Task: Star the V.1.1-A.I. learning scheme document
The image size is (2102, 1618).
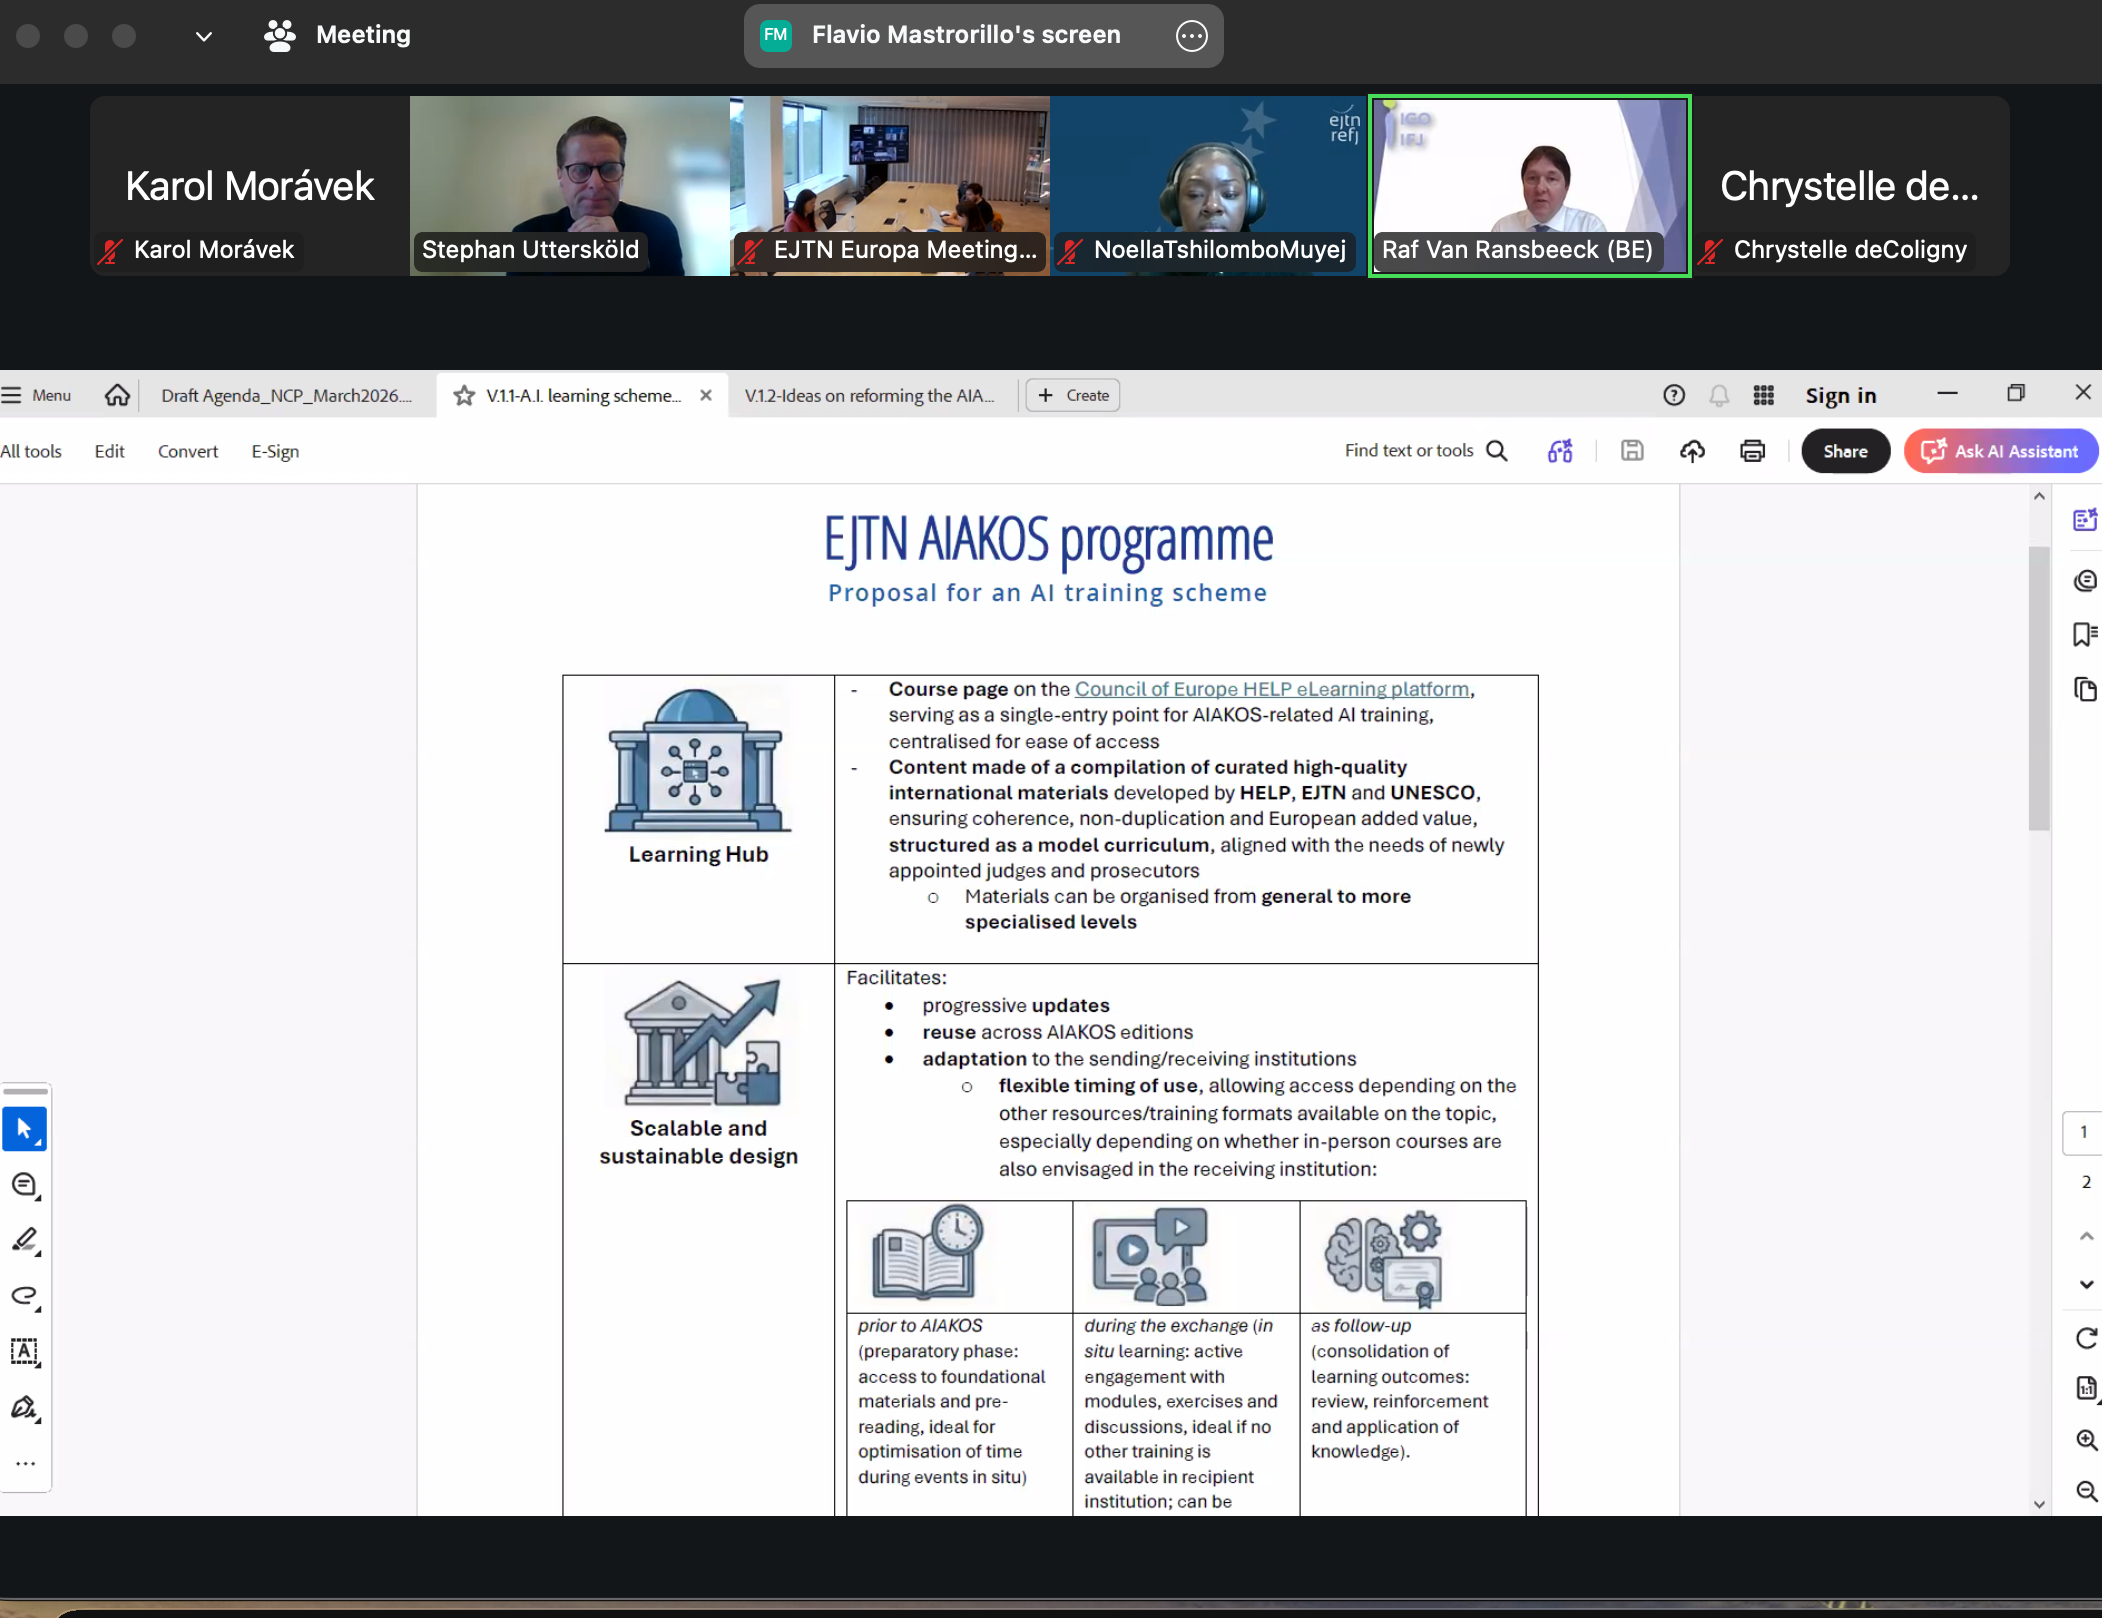Action: [x=464, y=395]
